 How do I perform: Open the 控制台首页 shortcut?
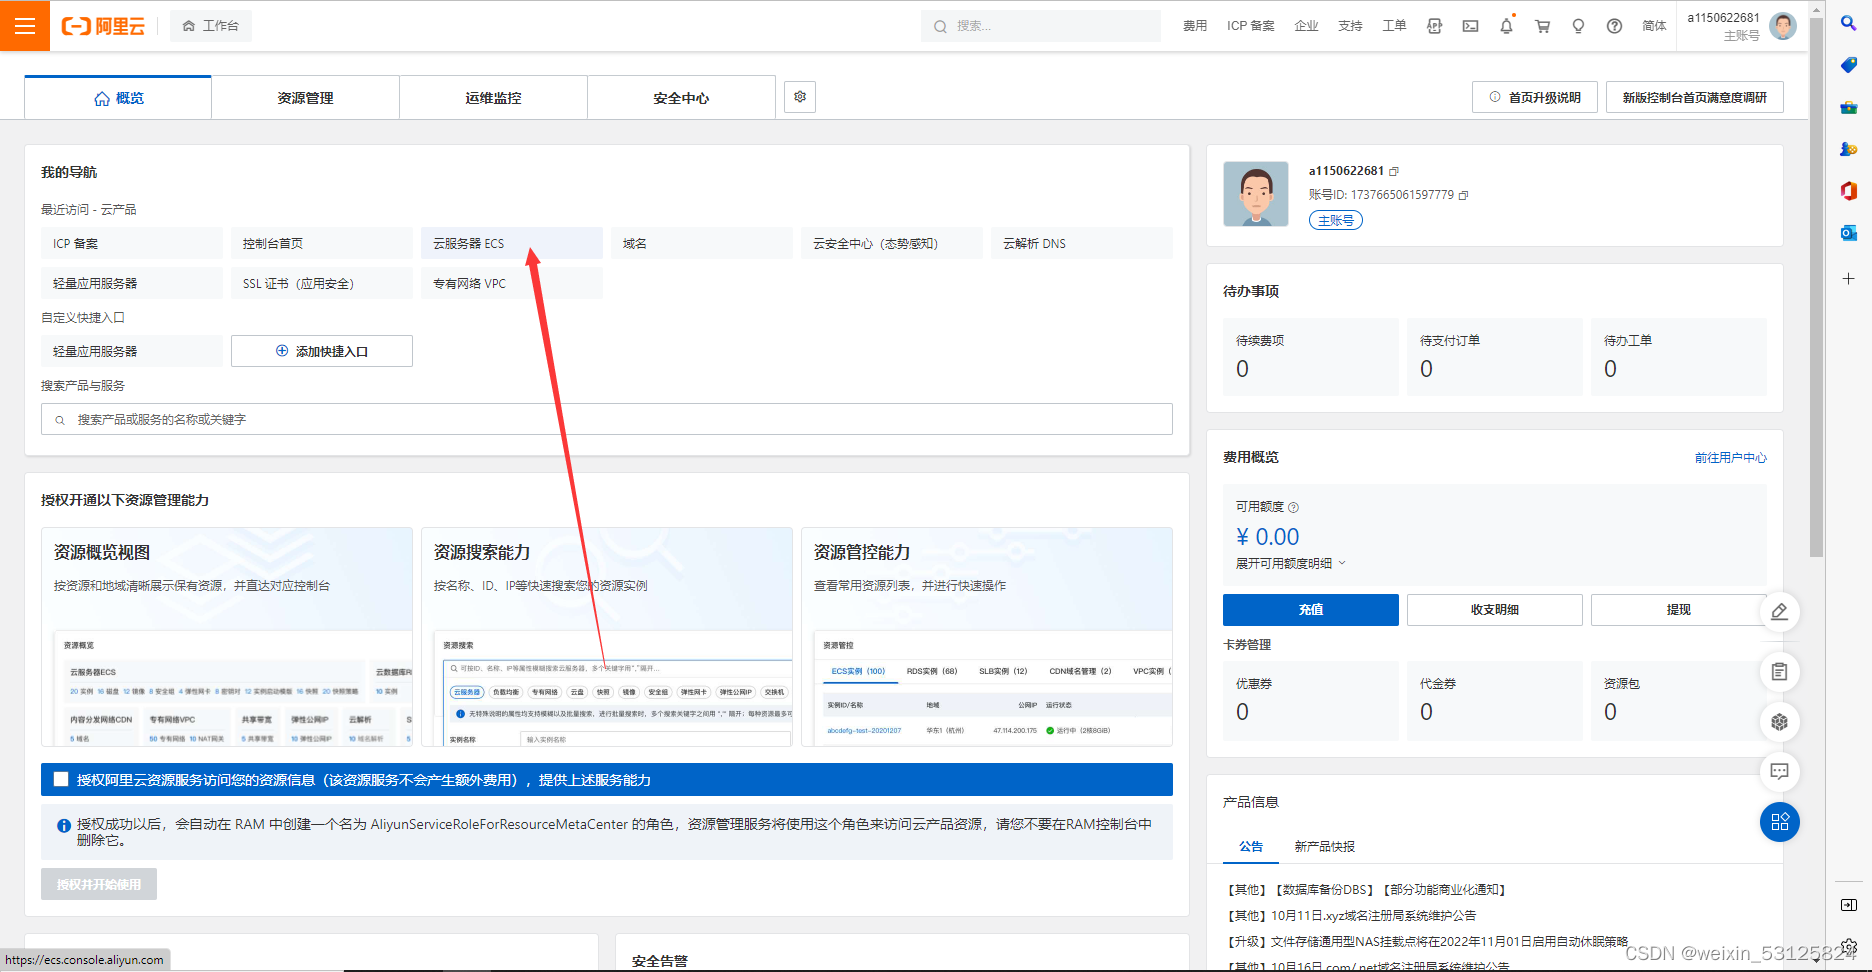[x=321, y=243]
